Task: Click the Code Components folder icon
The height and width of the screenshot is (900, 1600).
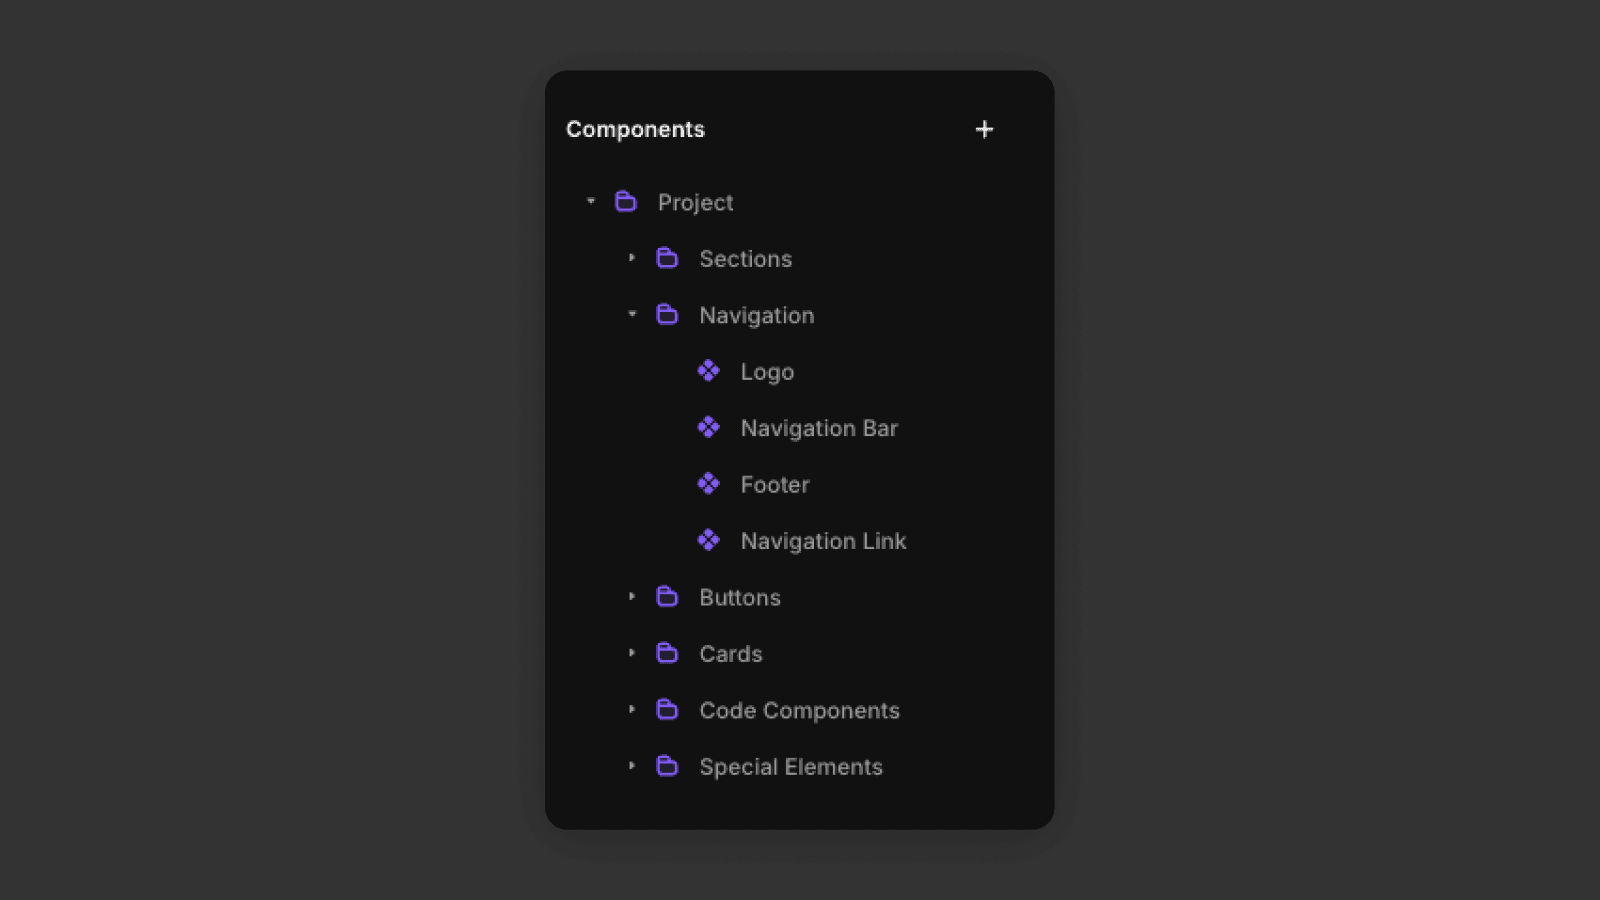Action: pos(667,710)
